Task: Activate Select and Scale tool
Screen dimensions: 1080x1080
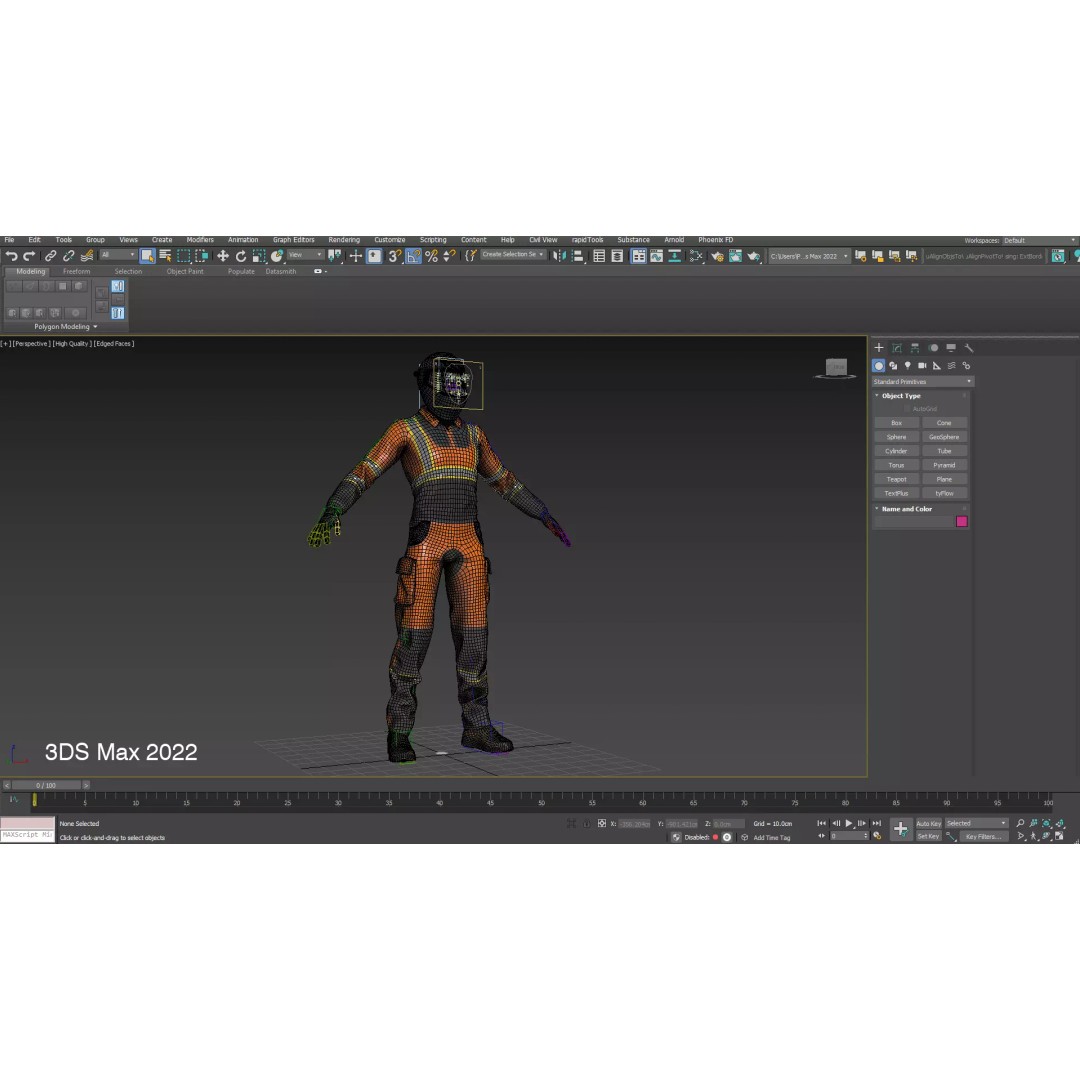Action: click(x=258, y=256)
